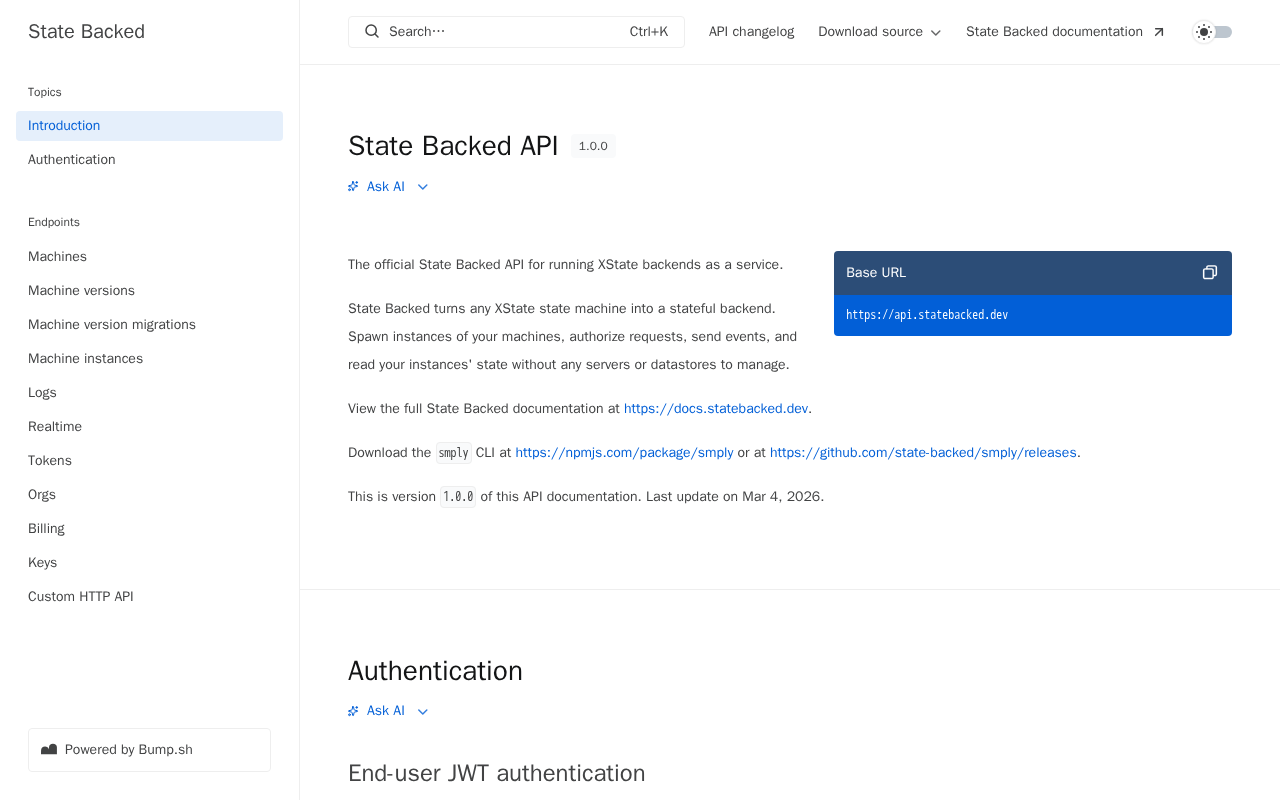
Task: Open the API changelog page
Action: tap(751, 32)
